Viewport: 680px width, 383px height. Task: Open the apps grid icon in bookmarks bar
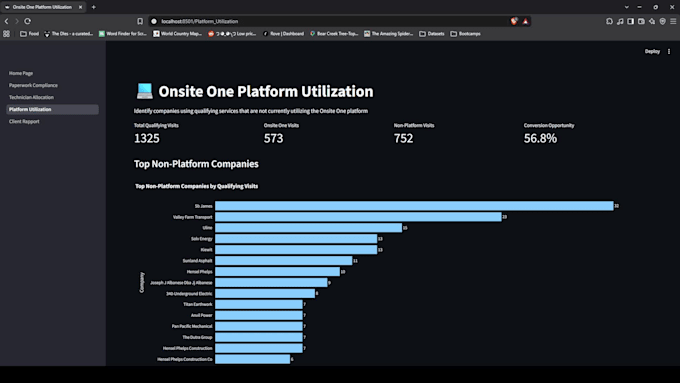(7, 34)
